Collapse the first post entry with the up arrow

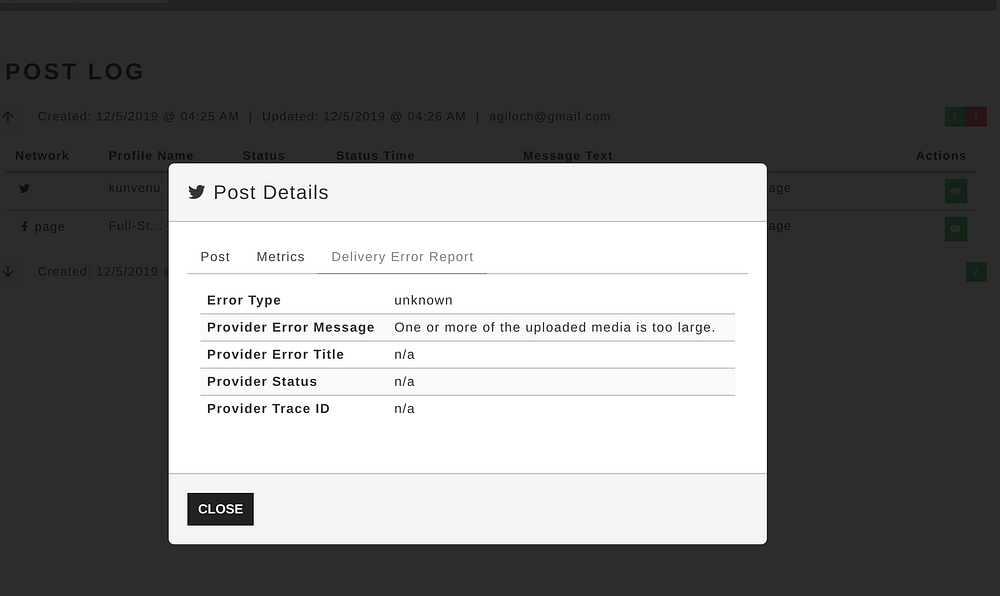click(8, 117)
